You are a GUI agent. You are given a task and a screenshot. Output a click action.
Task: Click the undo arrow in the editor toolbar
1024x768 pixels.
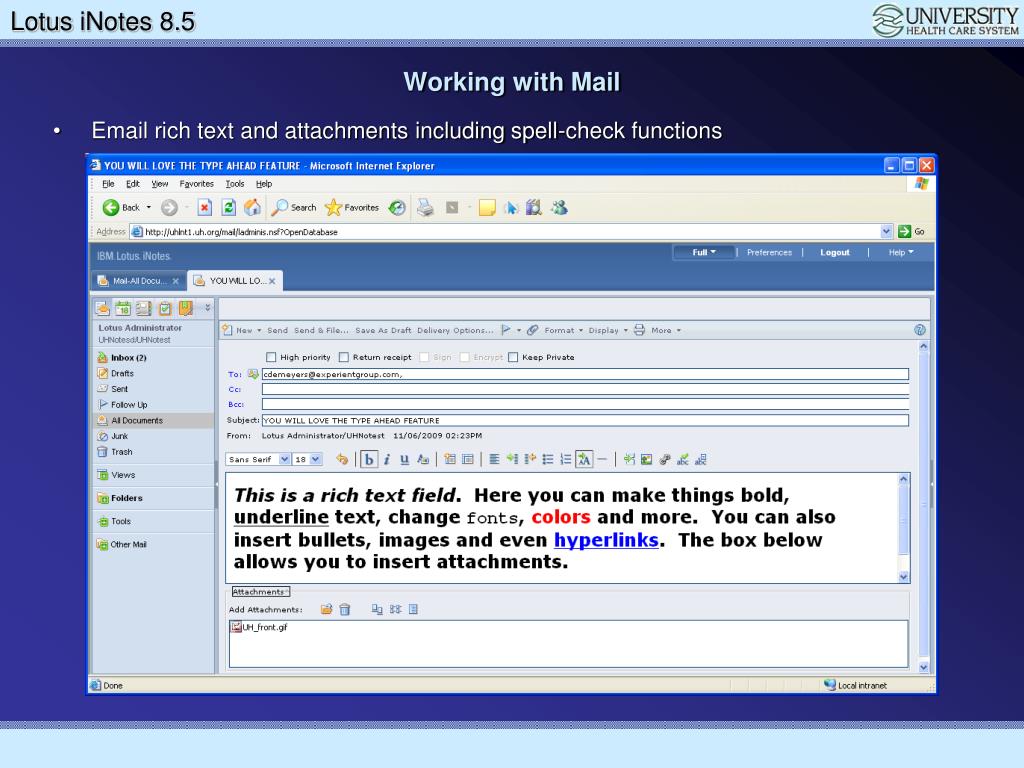342,459
